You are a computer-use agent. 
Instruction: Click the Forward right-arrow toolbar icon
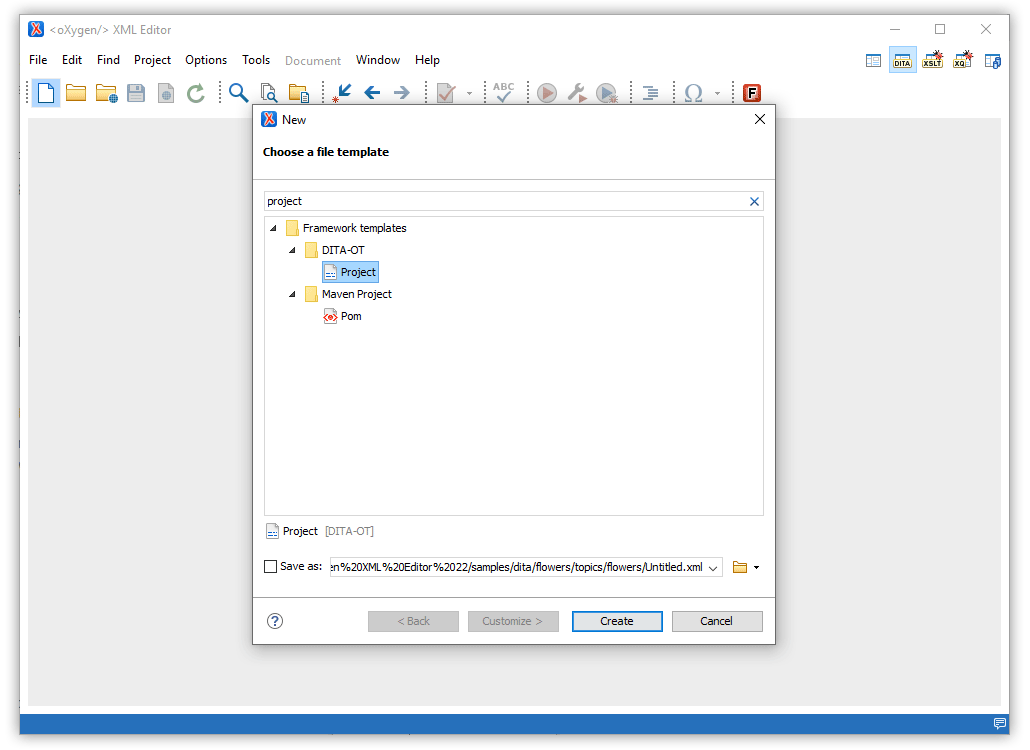click(401, 93)
